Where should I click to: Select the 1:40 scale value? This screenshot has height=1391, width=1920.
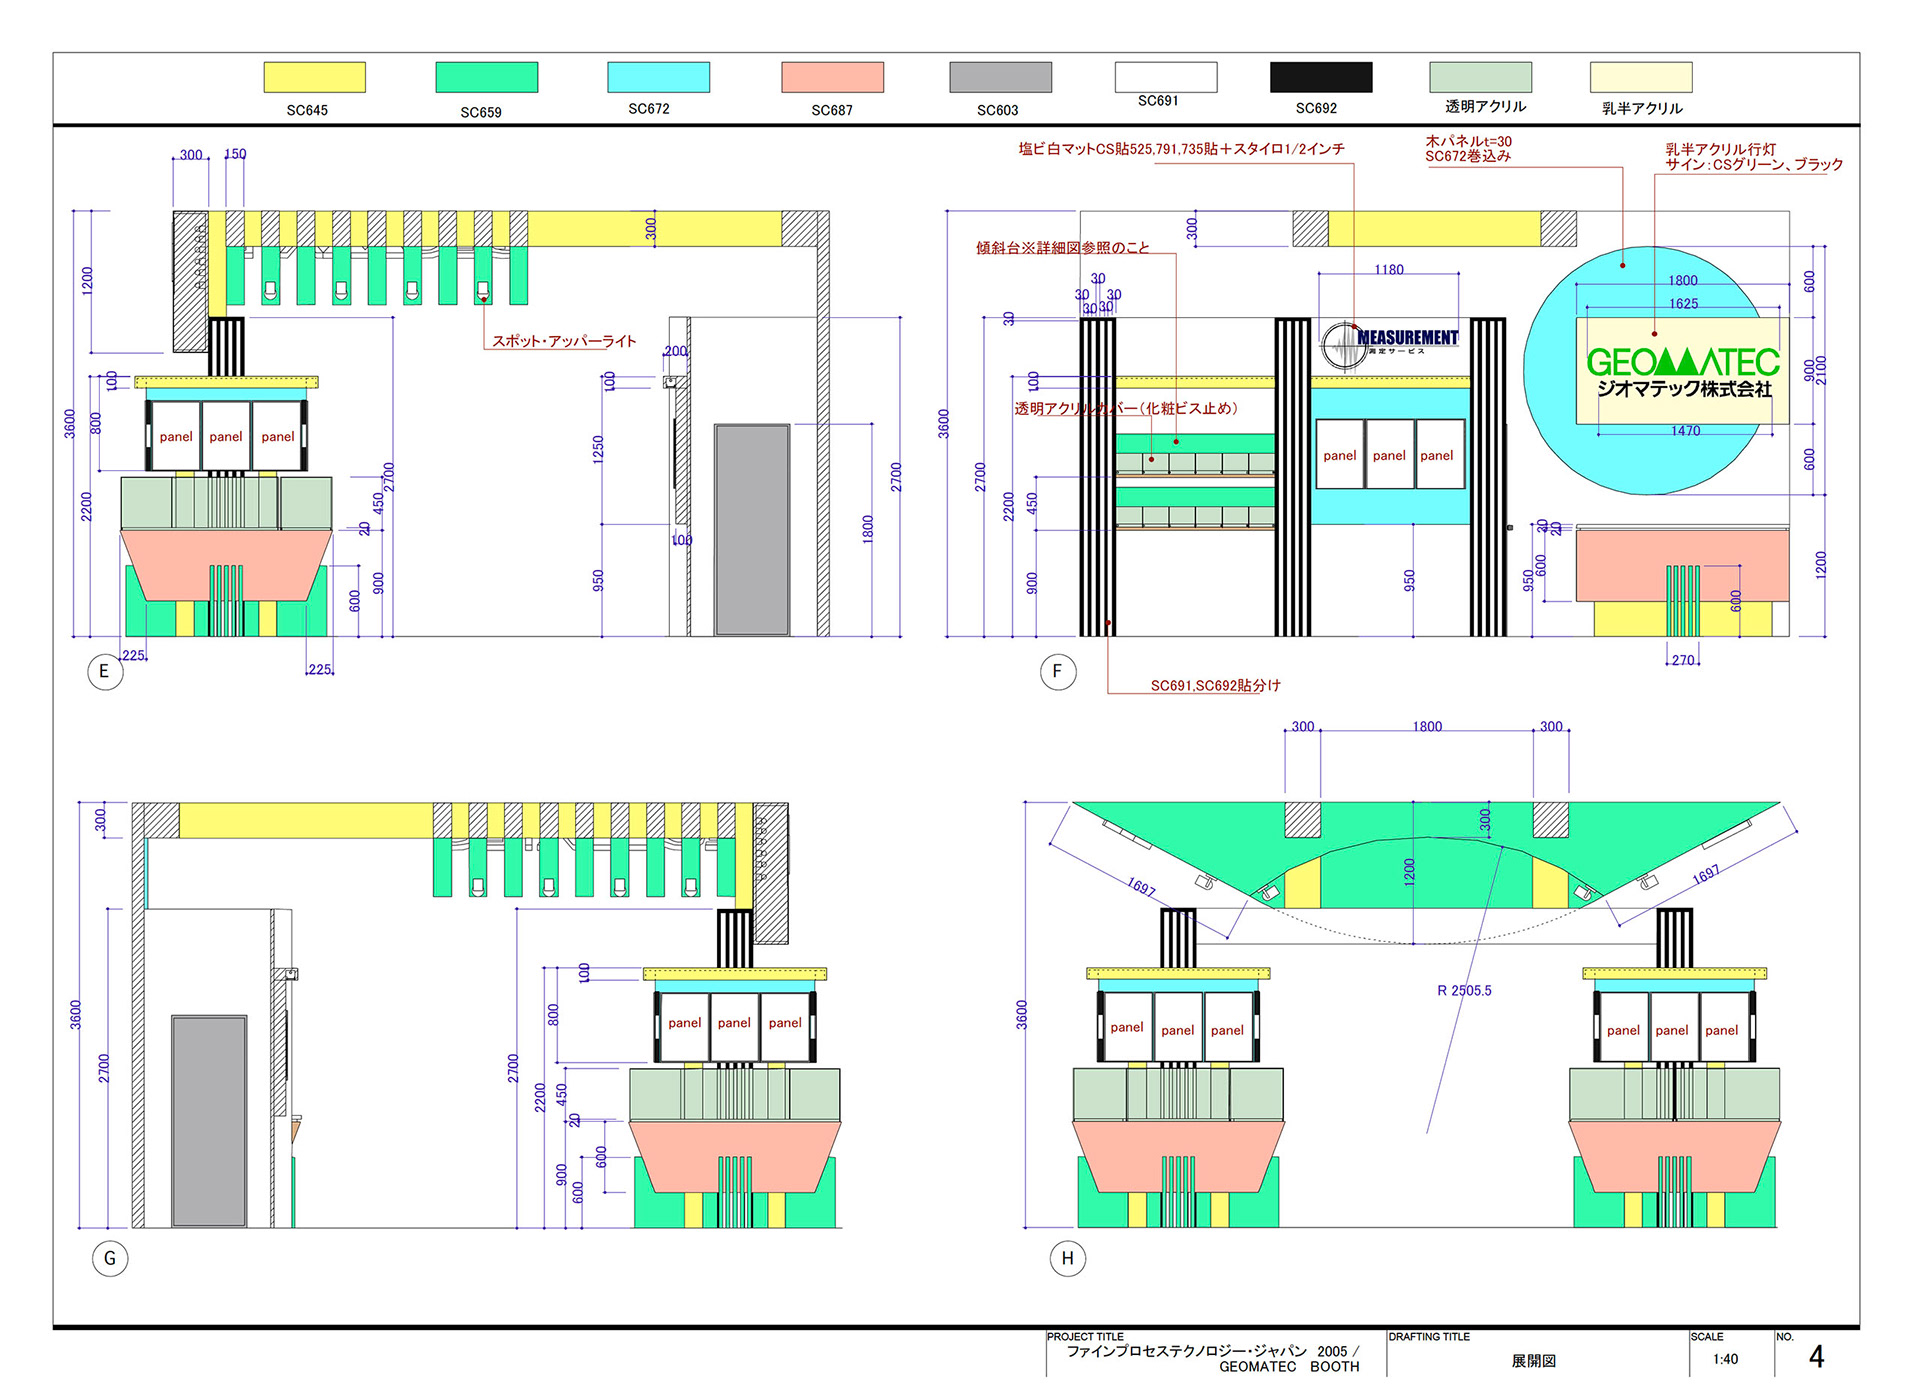1725,1359
